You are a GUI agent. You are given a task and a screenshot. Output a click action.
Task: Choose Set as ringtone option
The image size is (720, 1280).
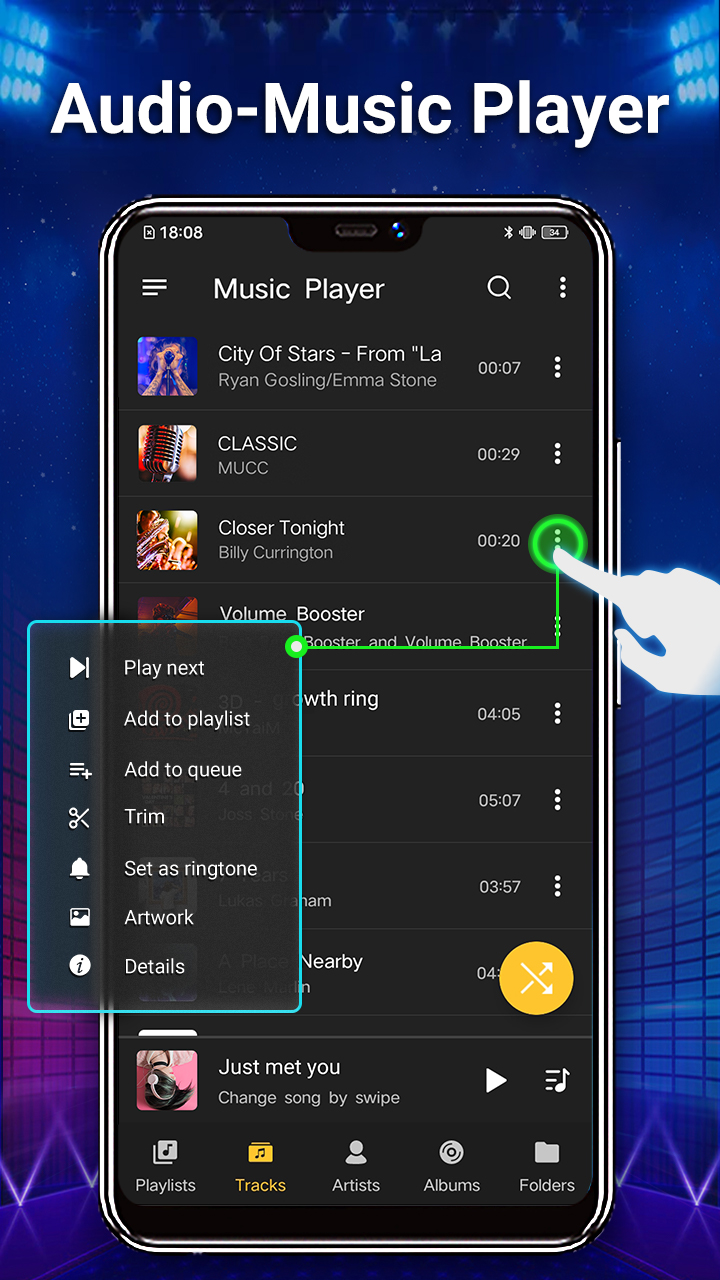click(190, 869)
